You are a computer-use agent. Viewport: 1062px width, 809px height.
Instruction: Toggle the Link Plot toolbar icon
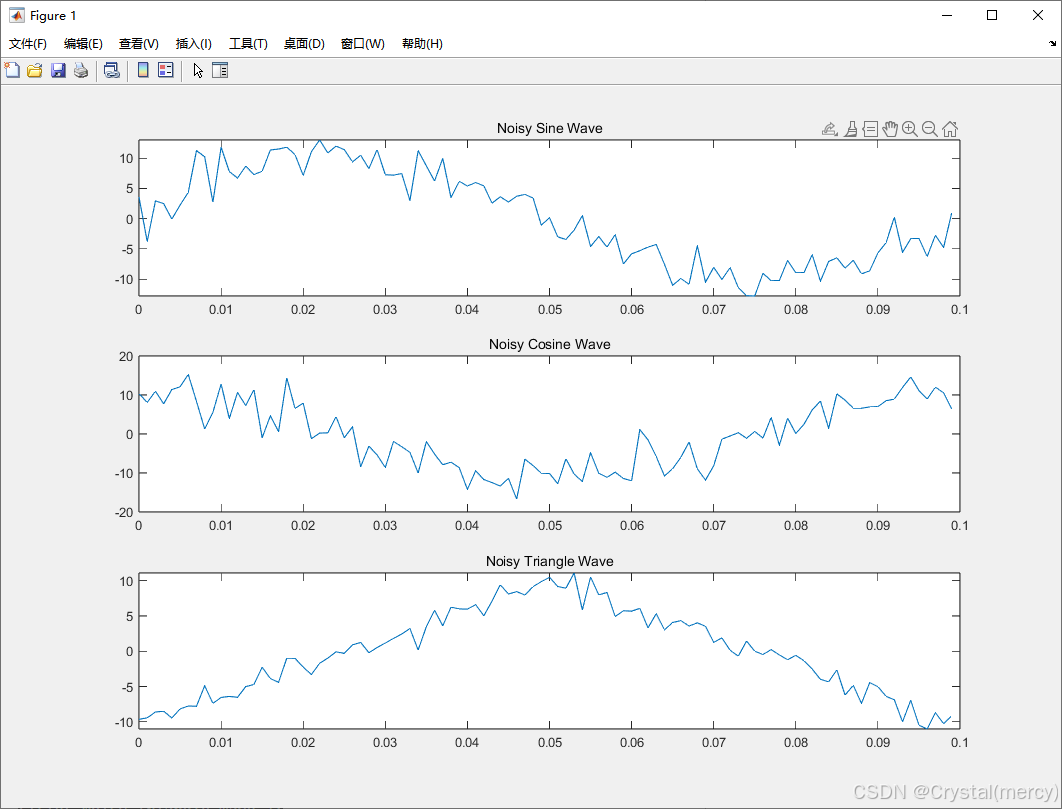pyautogui.click(x=112, y=70)
